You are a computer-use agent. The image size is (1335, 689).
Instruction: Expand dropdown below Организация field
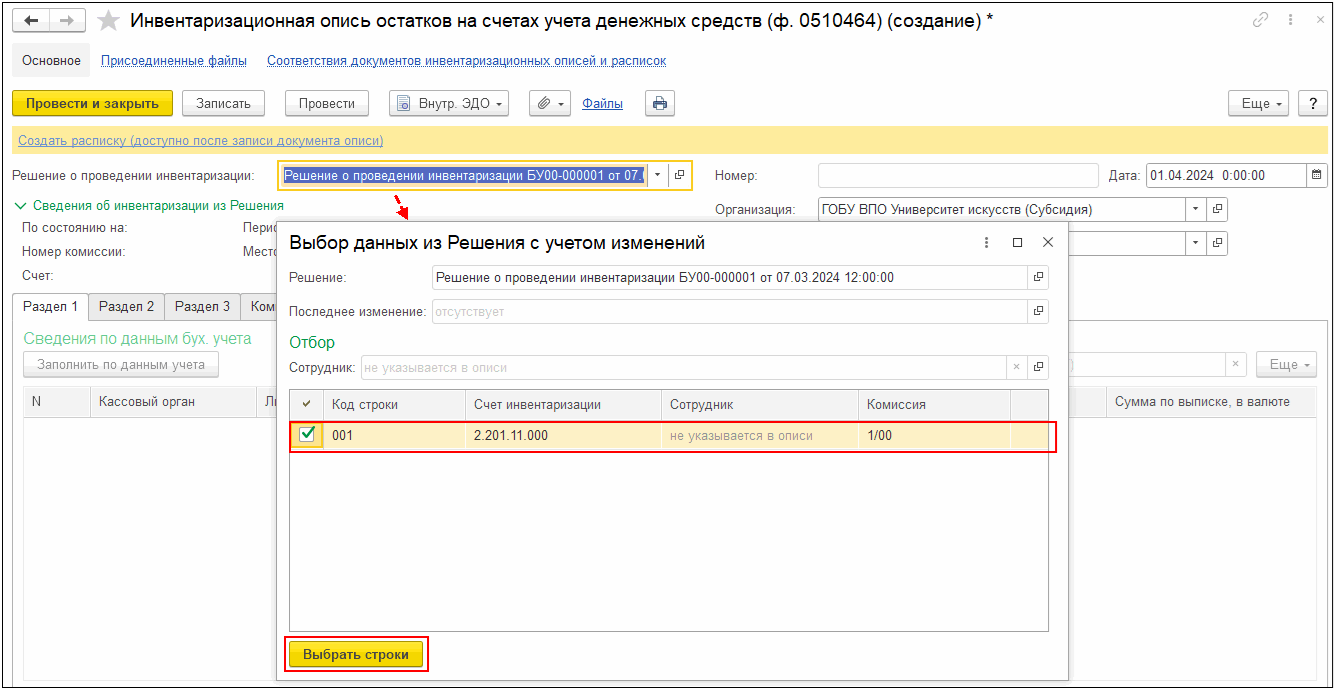point(1197,243)
